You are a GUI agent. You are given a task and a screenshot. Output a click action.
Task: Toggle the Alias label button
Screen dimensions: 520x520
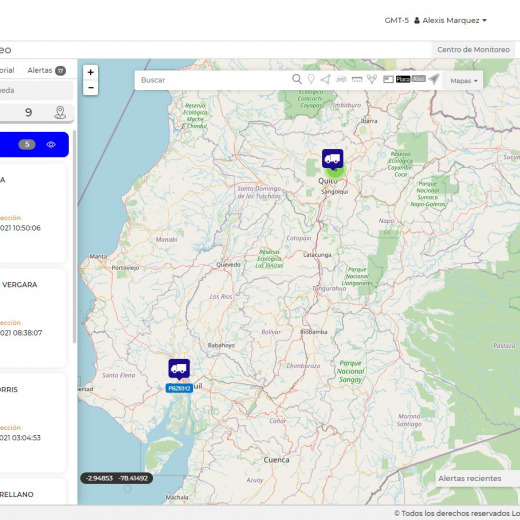(x=419, y=79)
